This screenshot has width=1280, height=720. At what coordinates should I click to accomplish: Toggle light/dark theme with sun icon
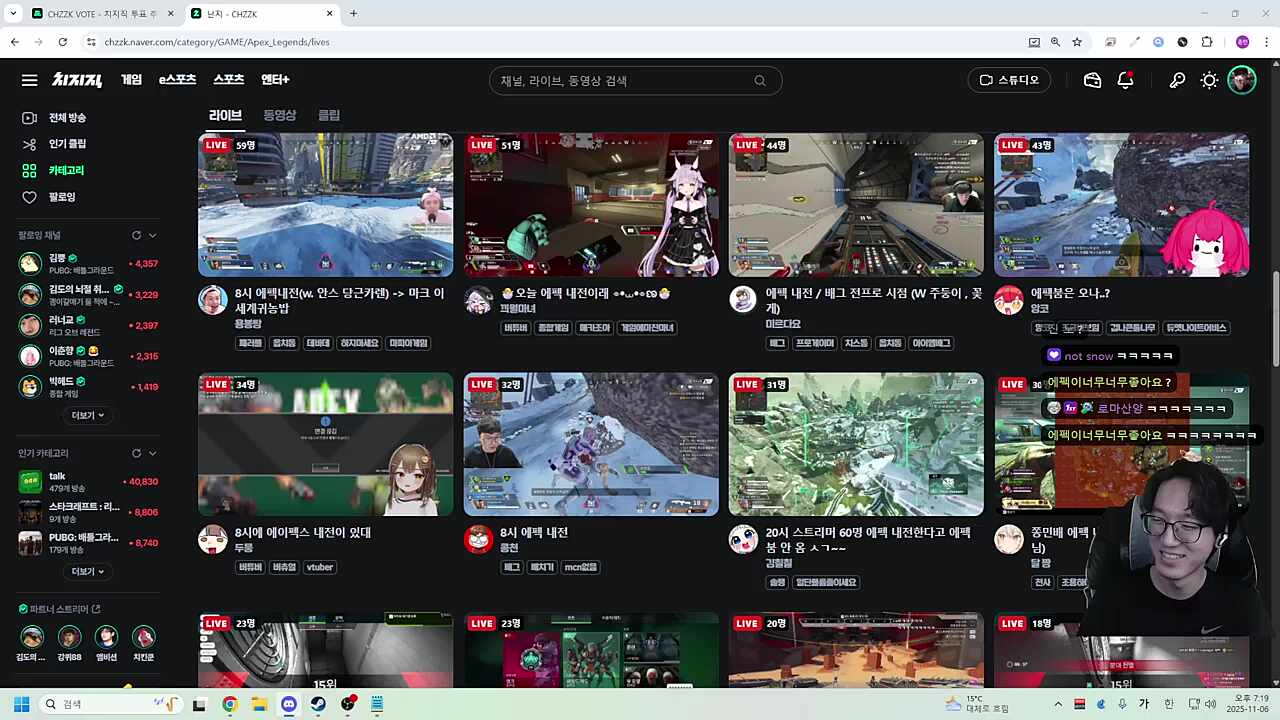tap(1209, 80)
